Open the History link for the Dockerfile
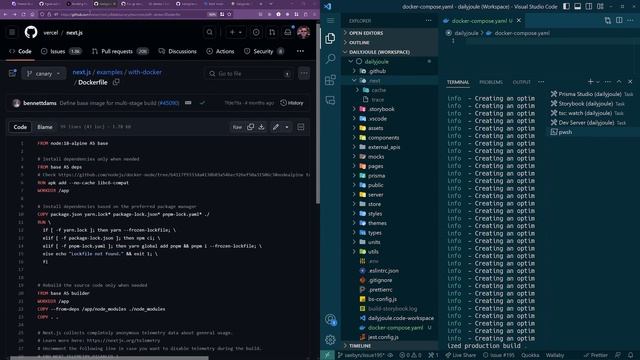This screenshot has width=640, height=360. click(x=292, y=103)
